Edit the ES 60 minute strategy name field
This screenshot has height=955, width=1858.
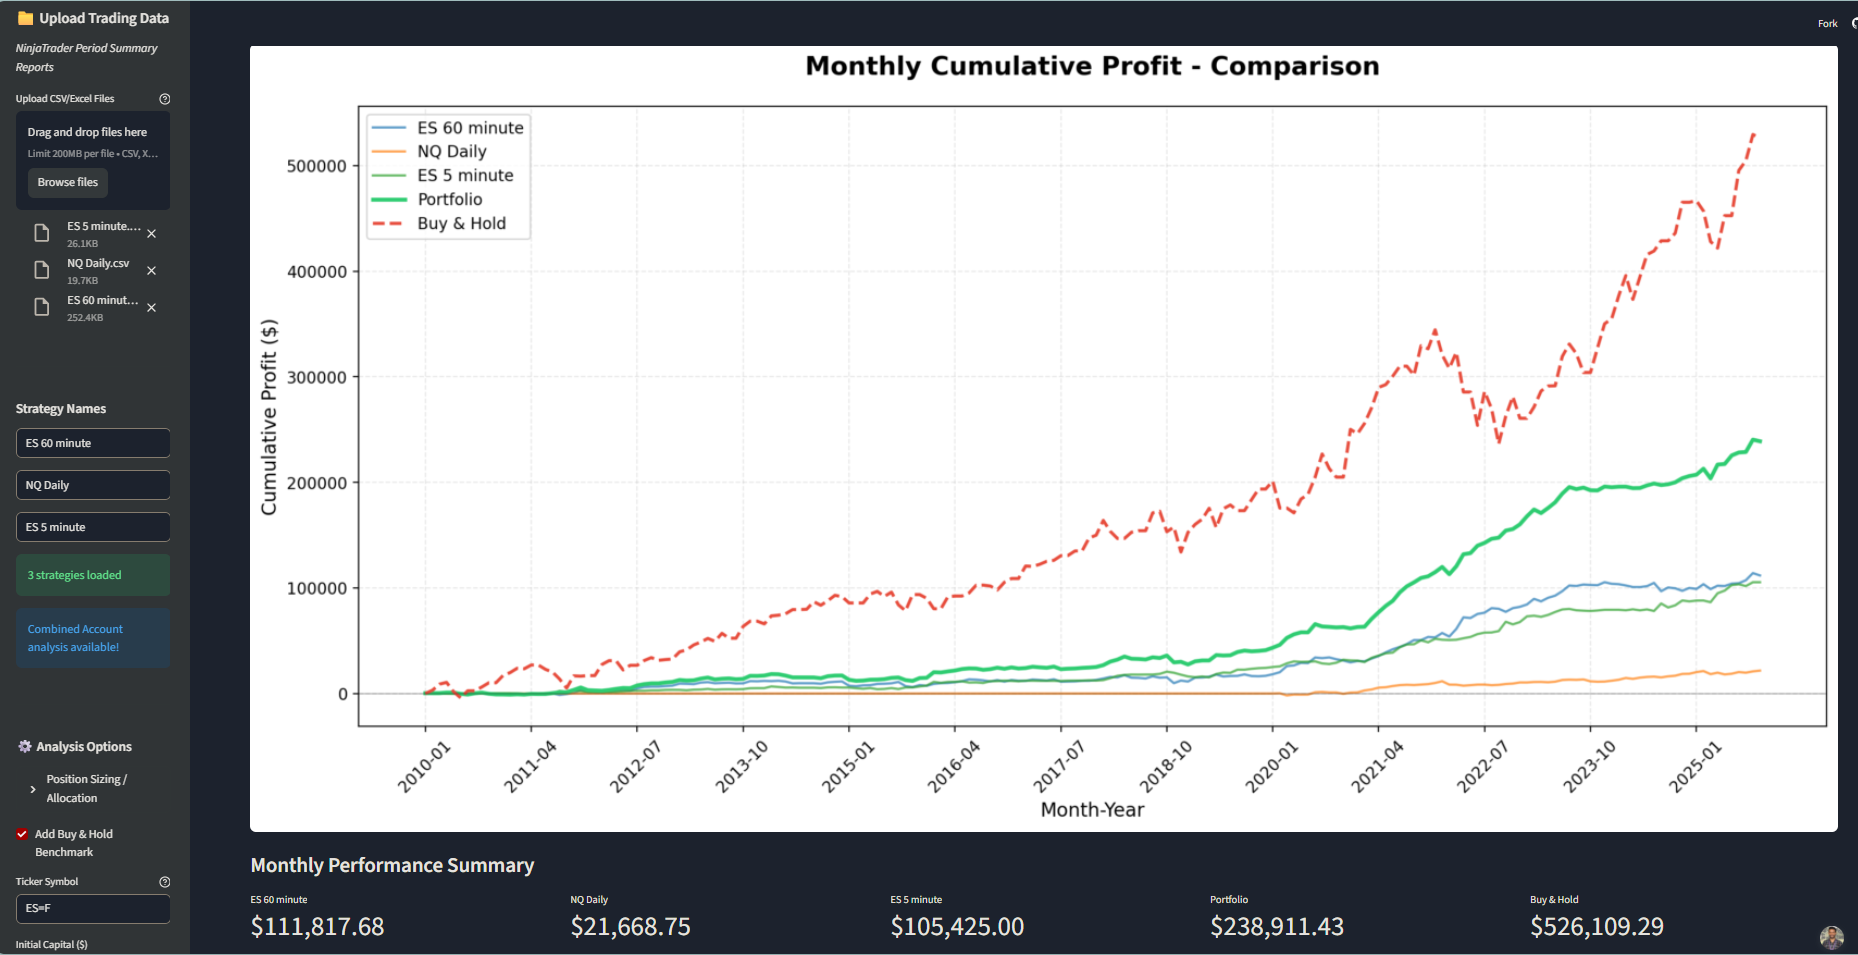tap(93, 443)
